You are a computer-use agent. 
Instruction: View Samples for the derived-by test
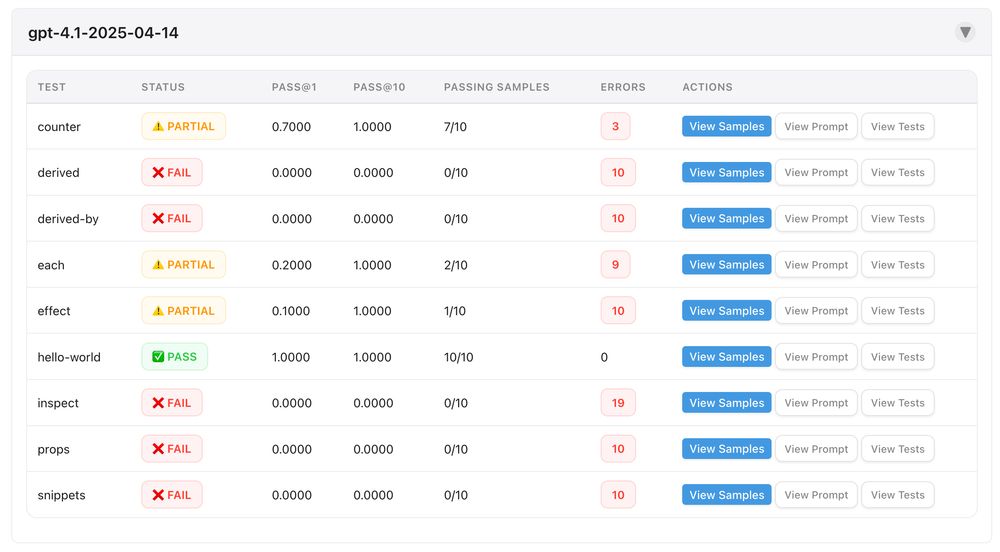(x=726, y=218)
